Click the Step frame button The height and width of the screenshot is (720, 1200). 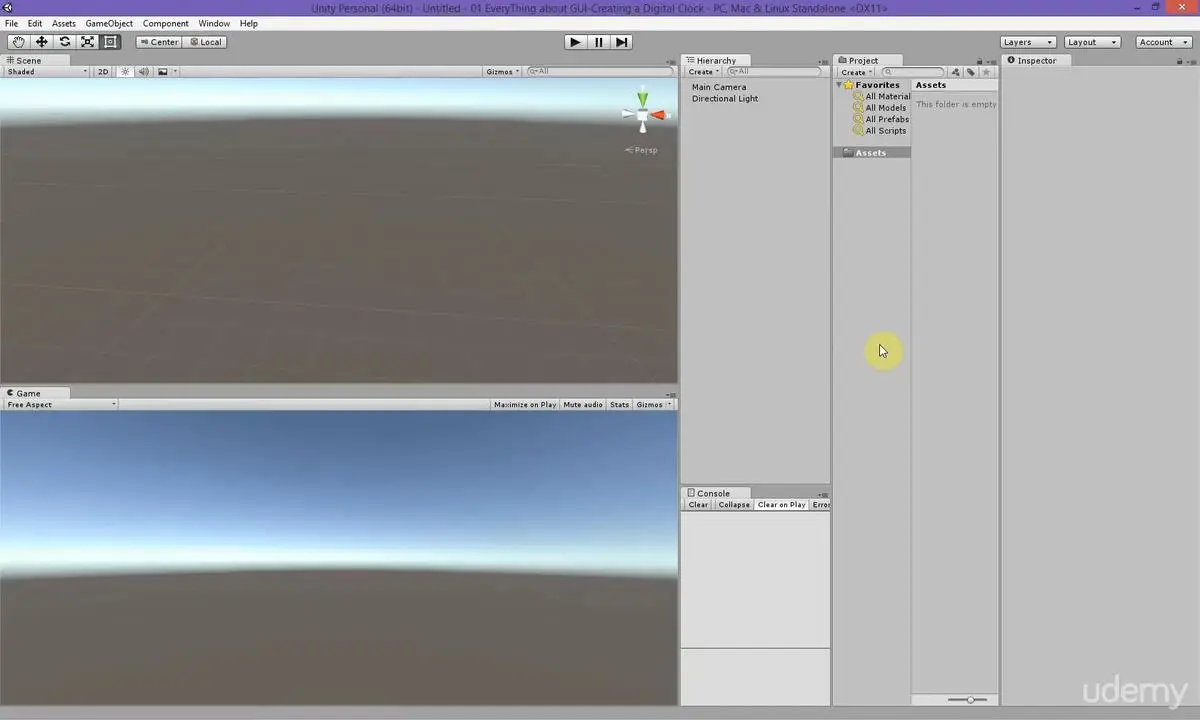[x=621, y=42]
